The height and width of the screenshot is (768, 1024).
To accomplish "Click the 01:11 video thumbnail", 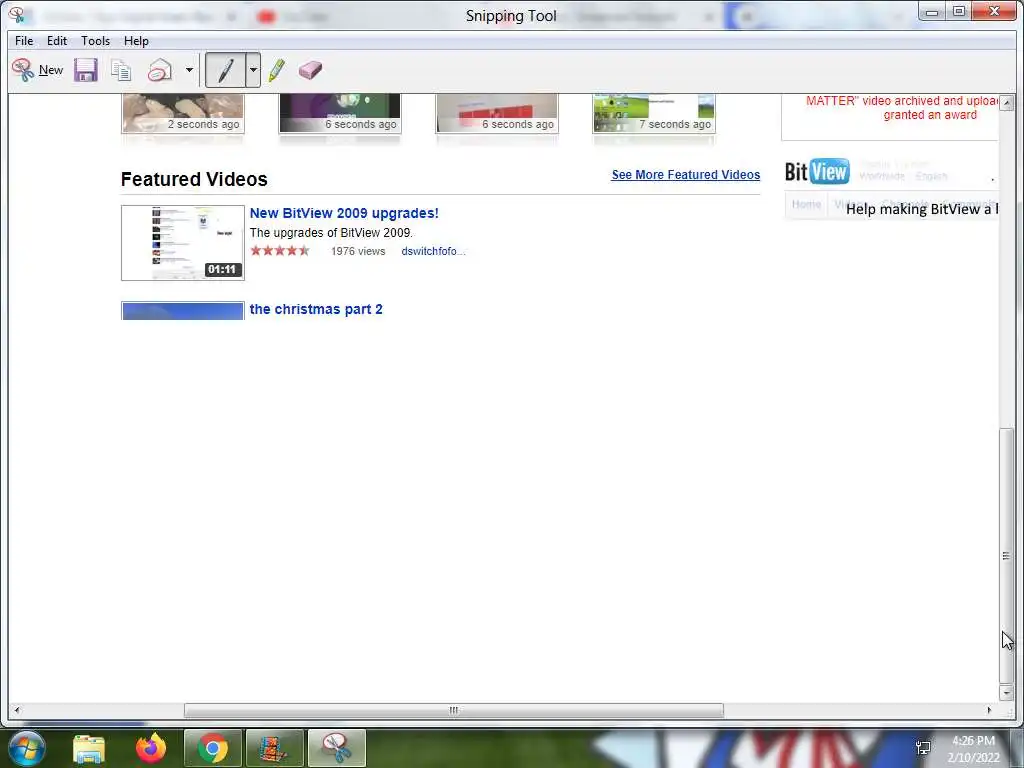I will click(x=183, y=243).
